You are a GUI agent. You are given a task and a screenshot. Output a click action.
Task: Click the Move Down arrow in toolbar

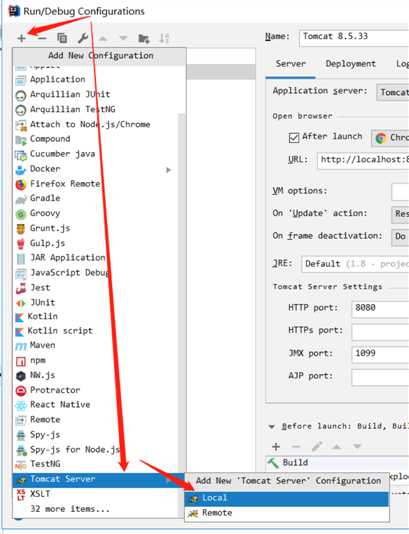point(123,38)
